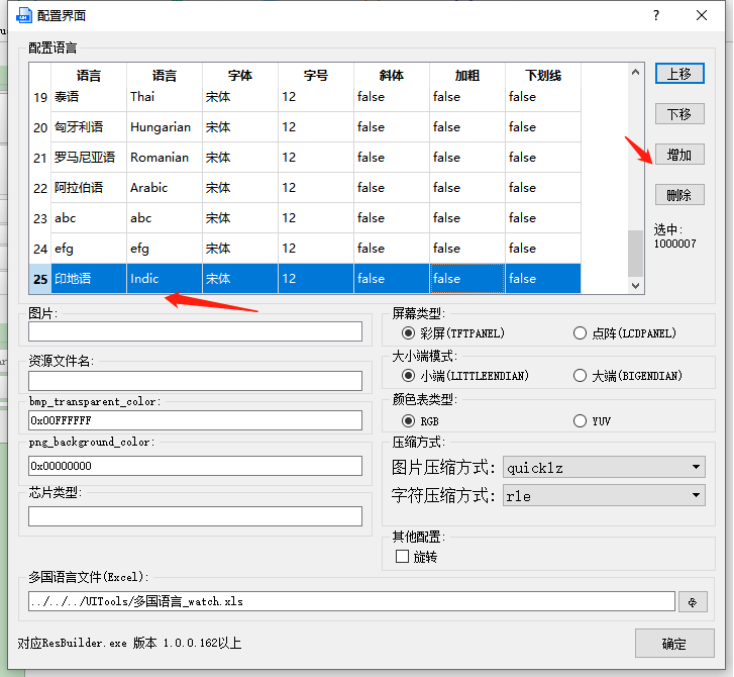The height and width of the screenshot is (677, 734).
Task: Click the 泰语 cell
Action: (x=89, y=97)
